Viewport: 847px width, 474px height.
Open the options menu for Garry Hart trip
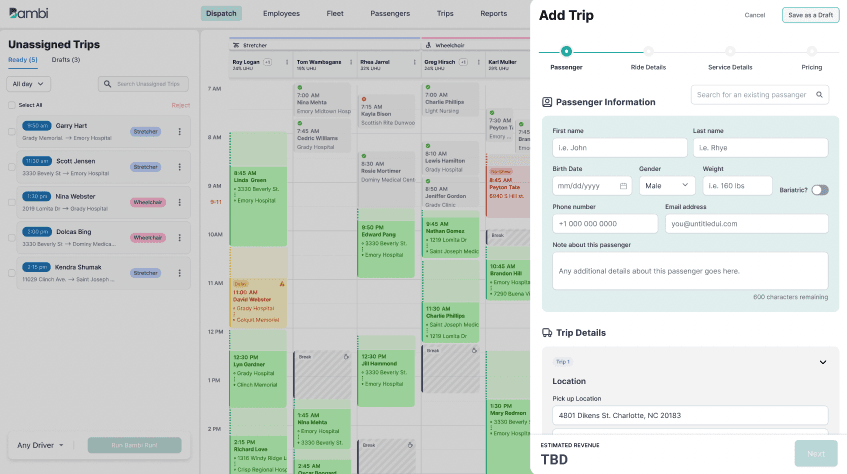[x=179, y=131]
